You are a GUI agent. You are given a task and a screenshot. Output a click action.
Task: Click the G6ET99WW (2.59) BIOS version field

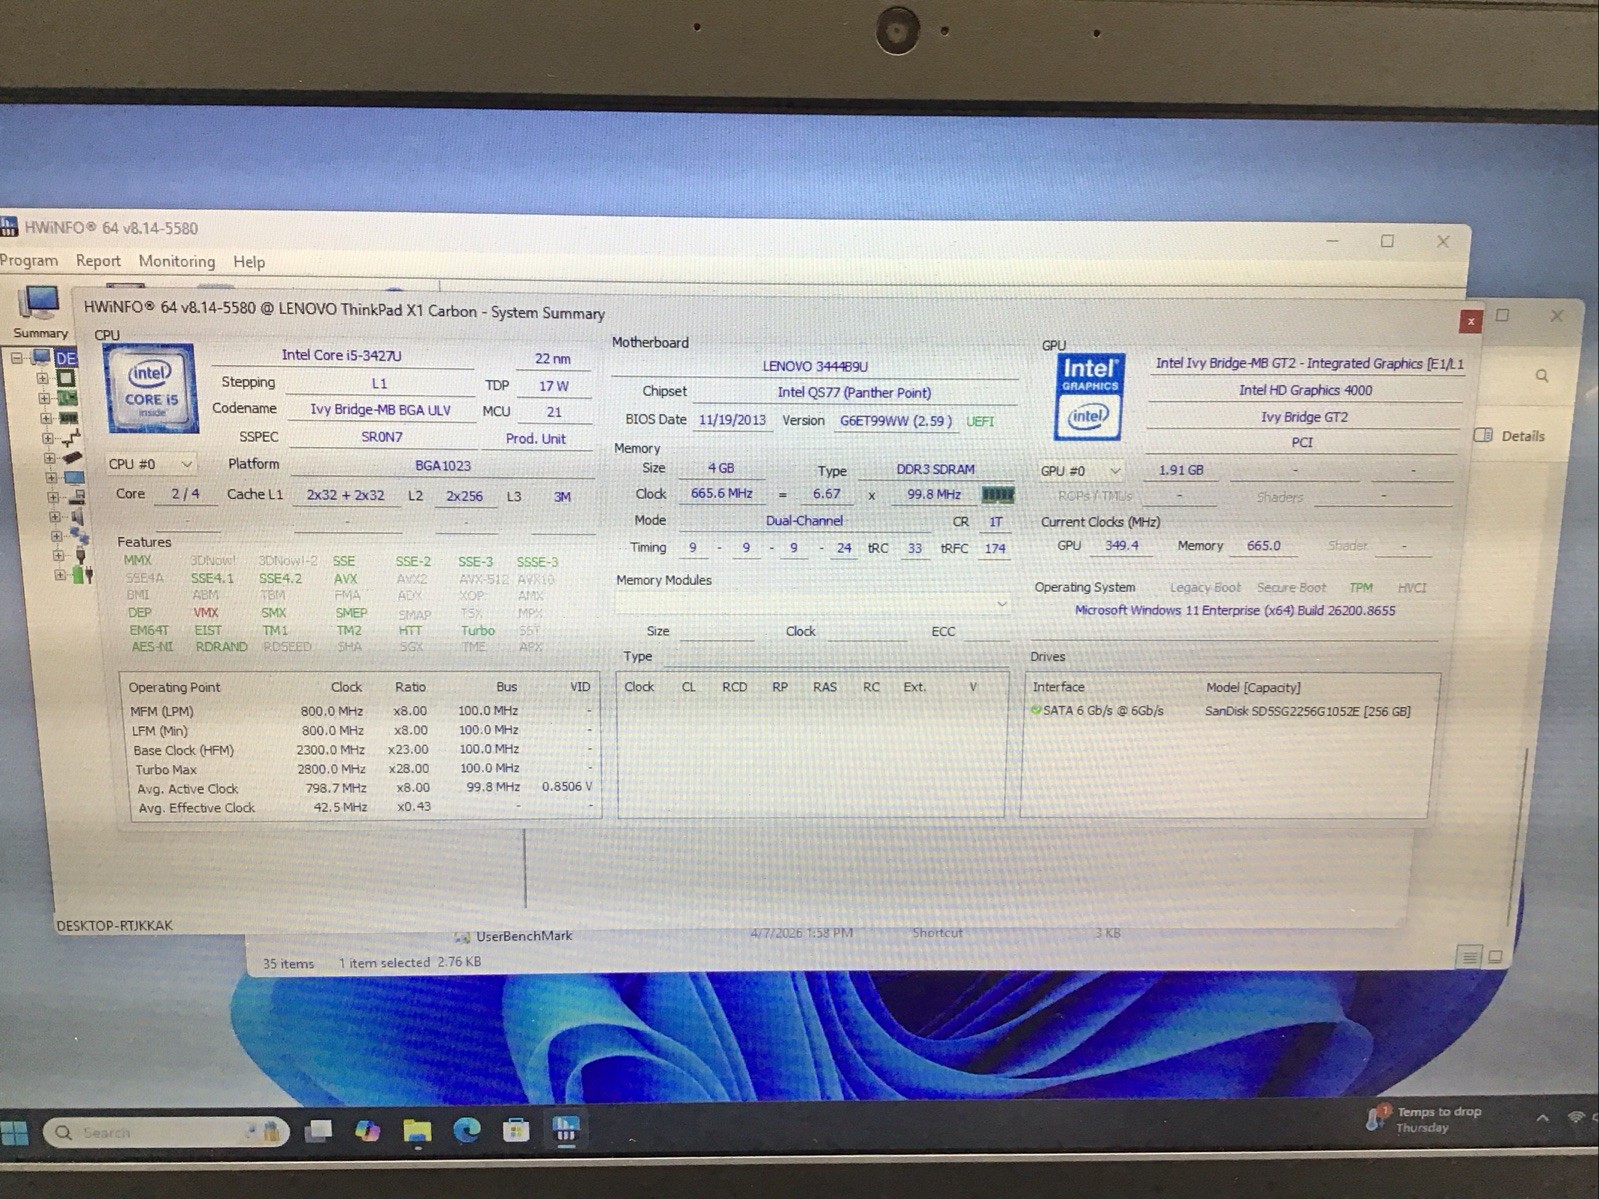pyautogui.click(x=895, y=421)
